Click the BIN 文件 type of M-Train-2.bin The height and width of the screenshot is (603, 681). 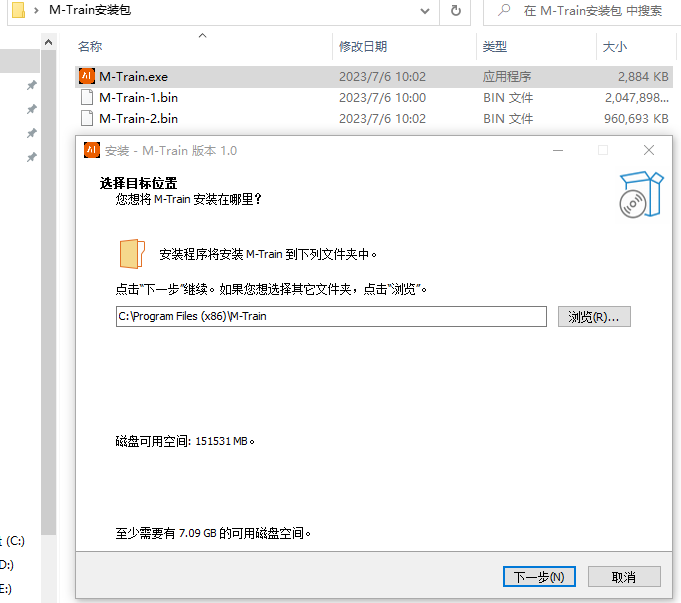pos(508,119)
